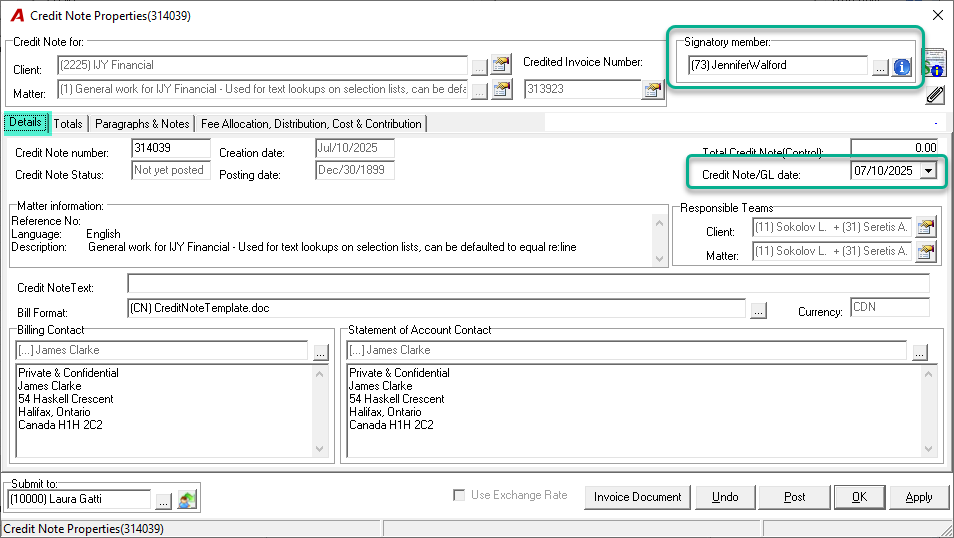
Task: Open matter properties icon beside Matter field
Action: point(501,89)
